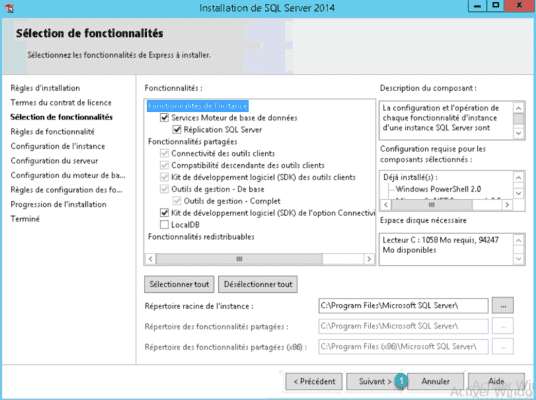The height and width of the screenshot is (400, 536).
Task: Click down arrow in disk space box
Action: [x=519, y=259]
